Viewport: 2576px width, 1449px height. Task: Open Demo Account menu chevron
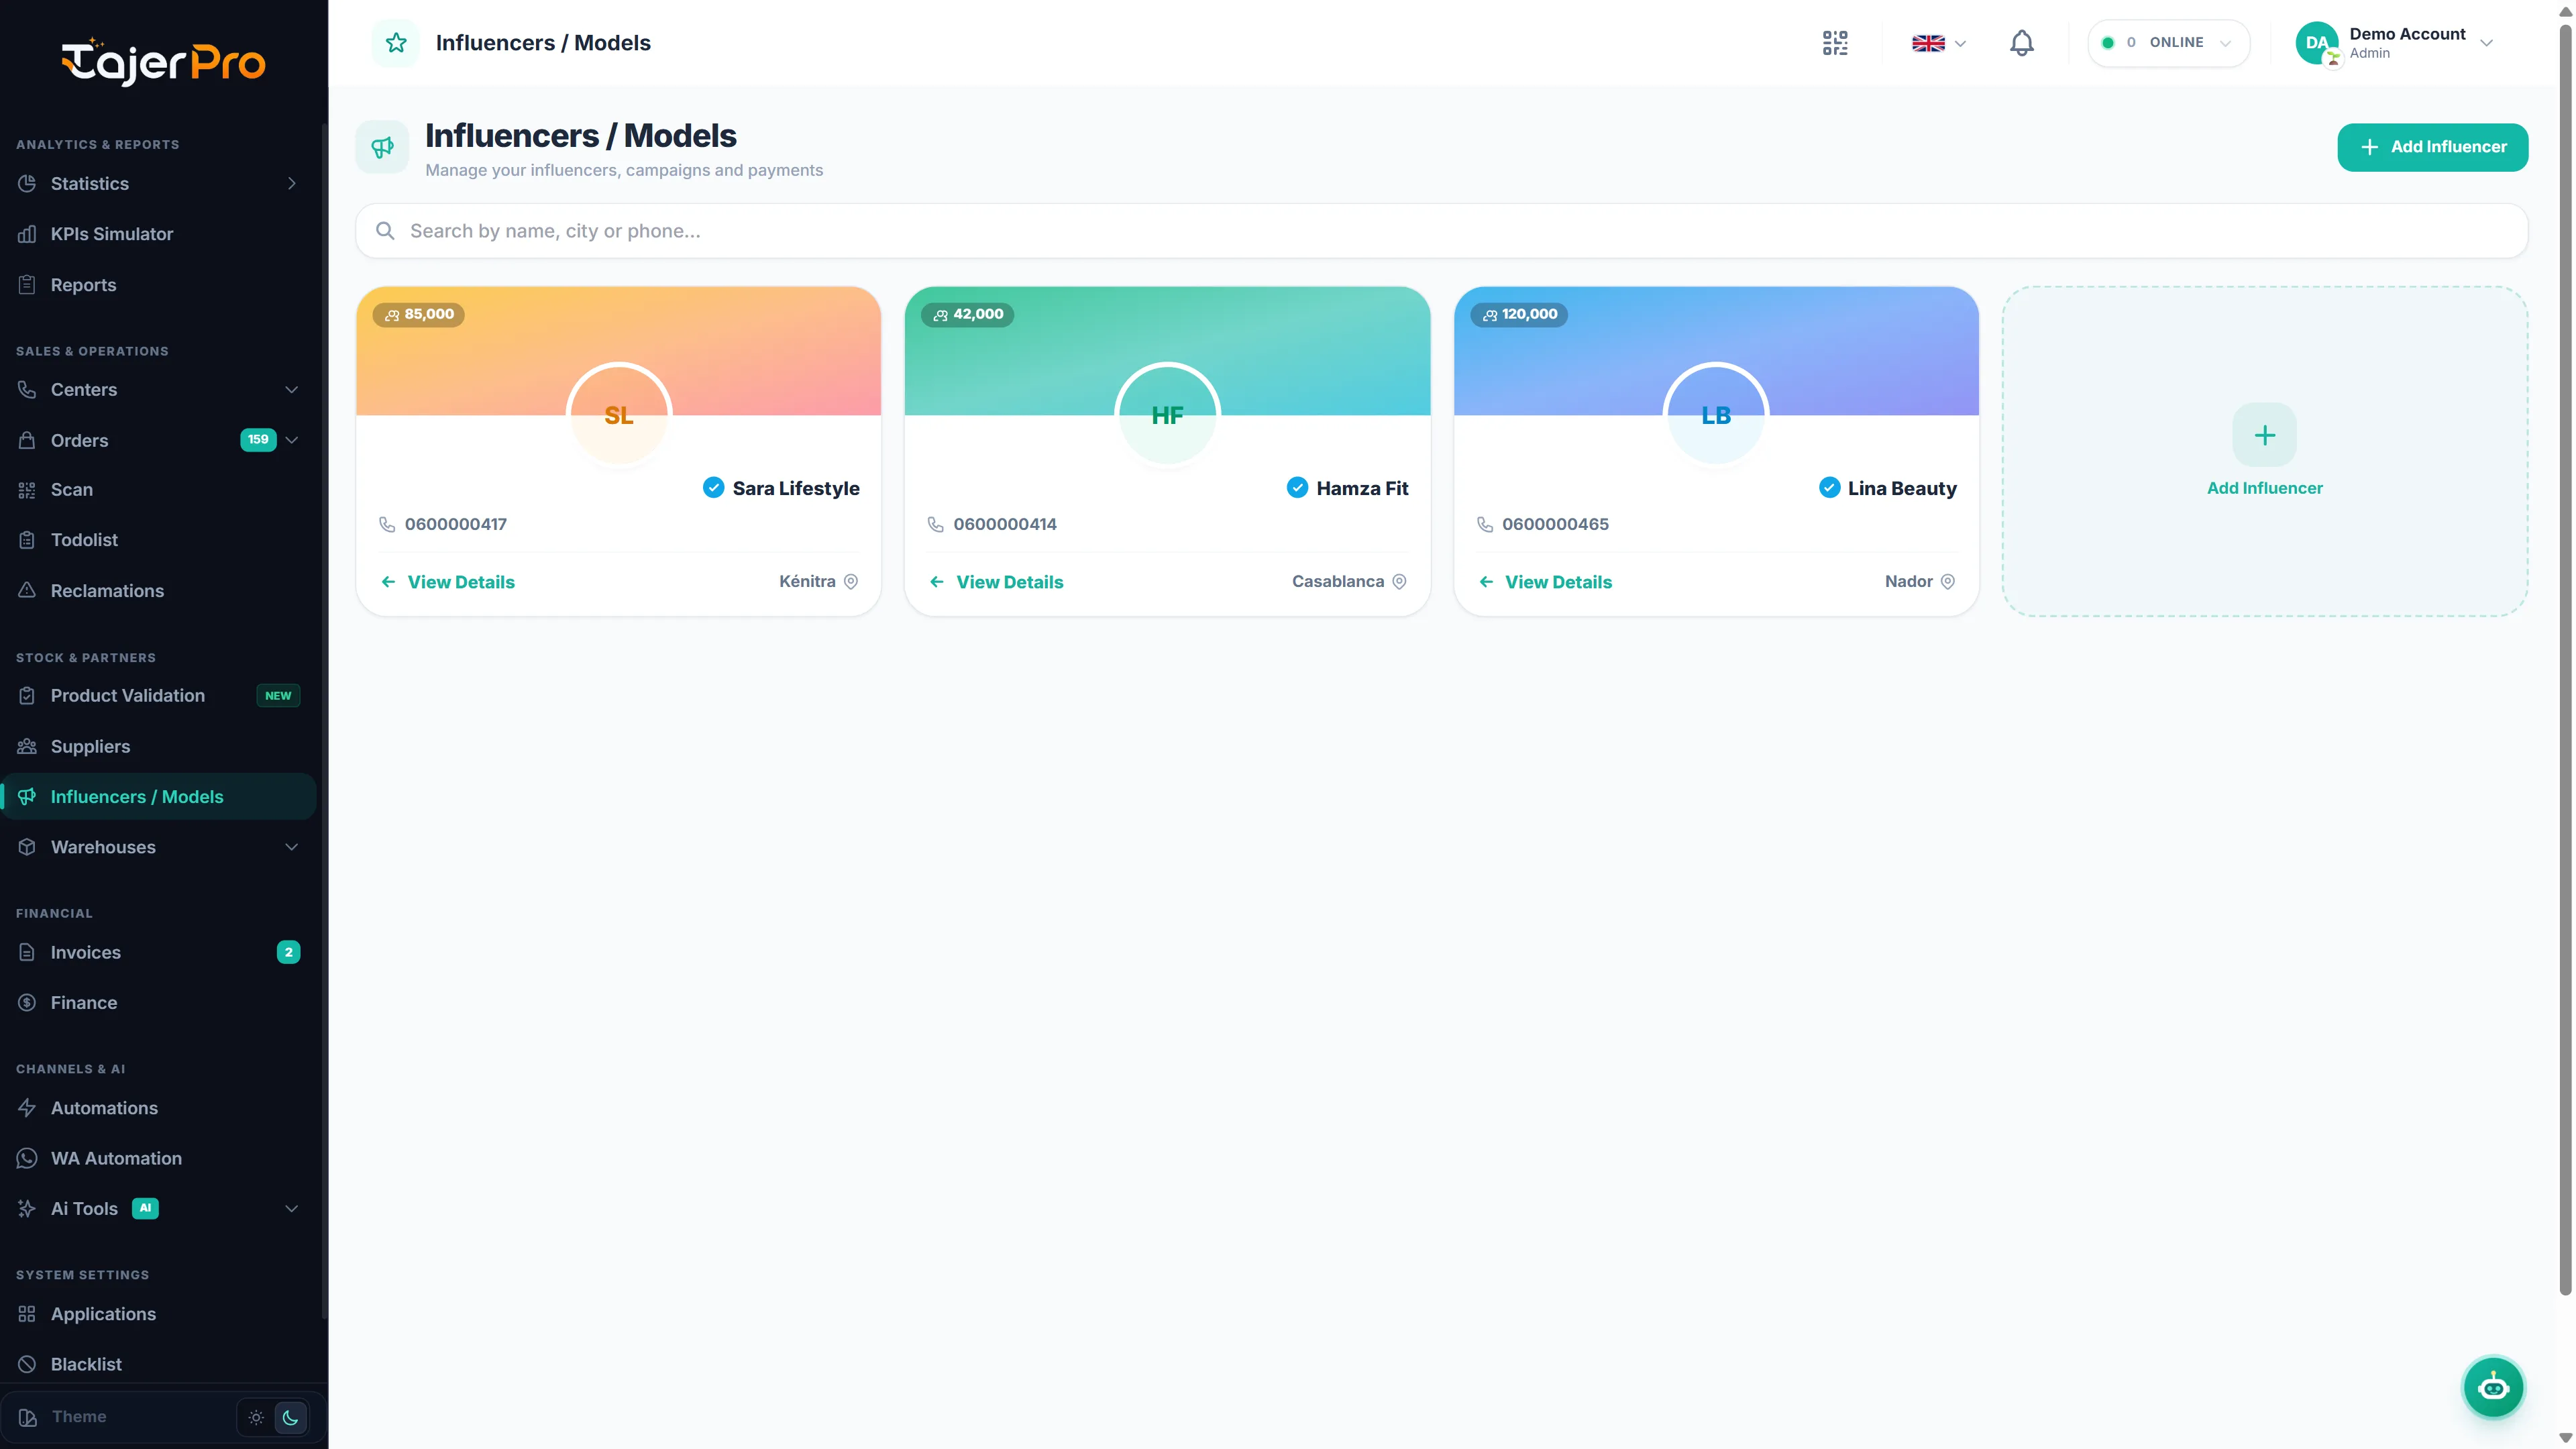[2486, 43]
